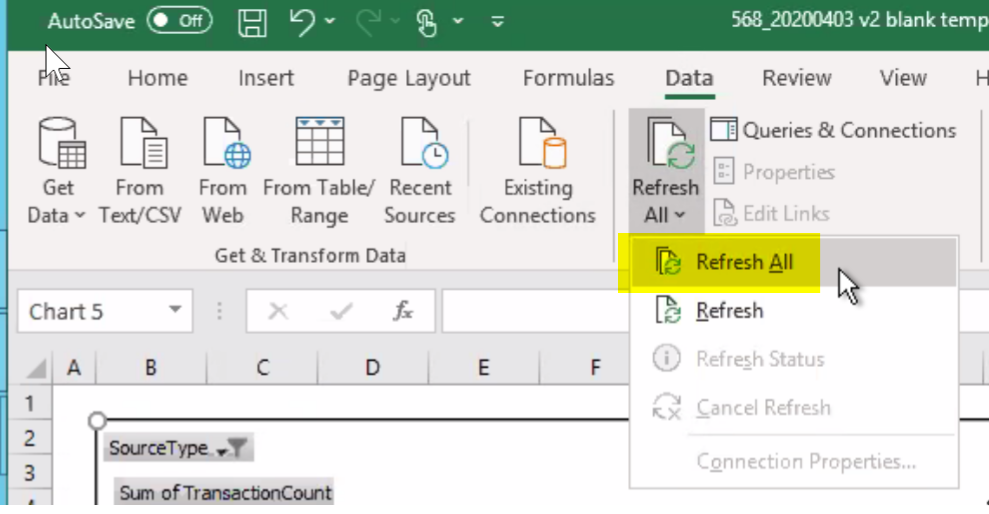
Task: Open the Name Box dropdown arrow
Action: click(175, 310)
